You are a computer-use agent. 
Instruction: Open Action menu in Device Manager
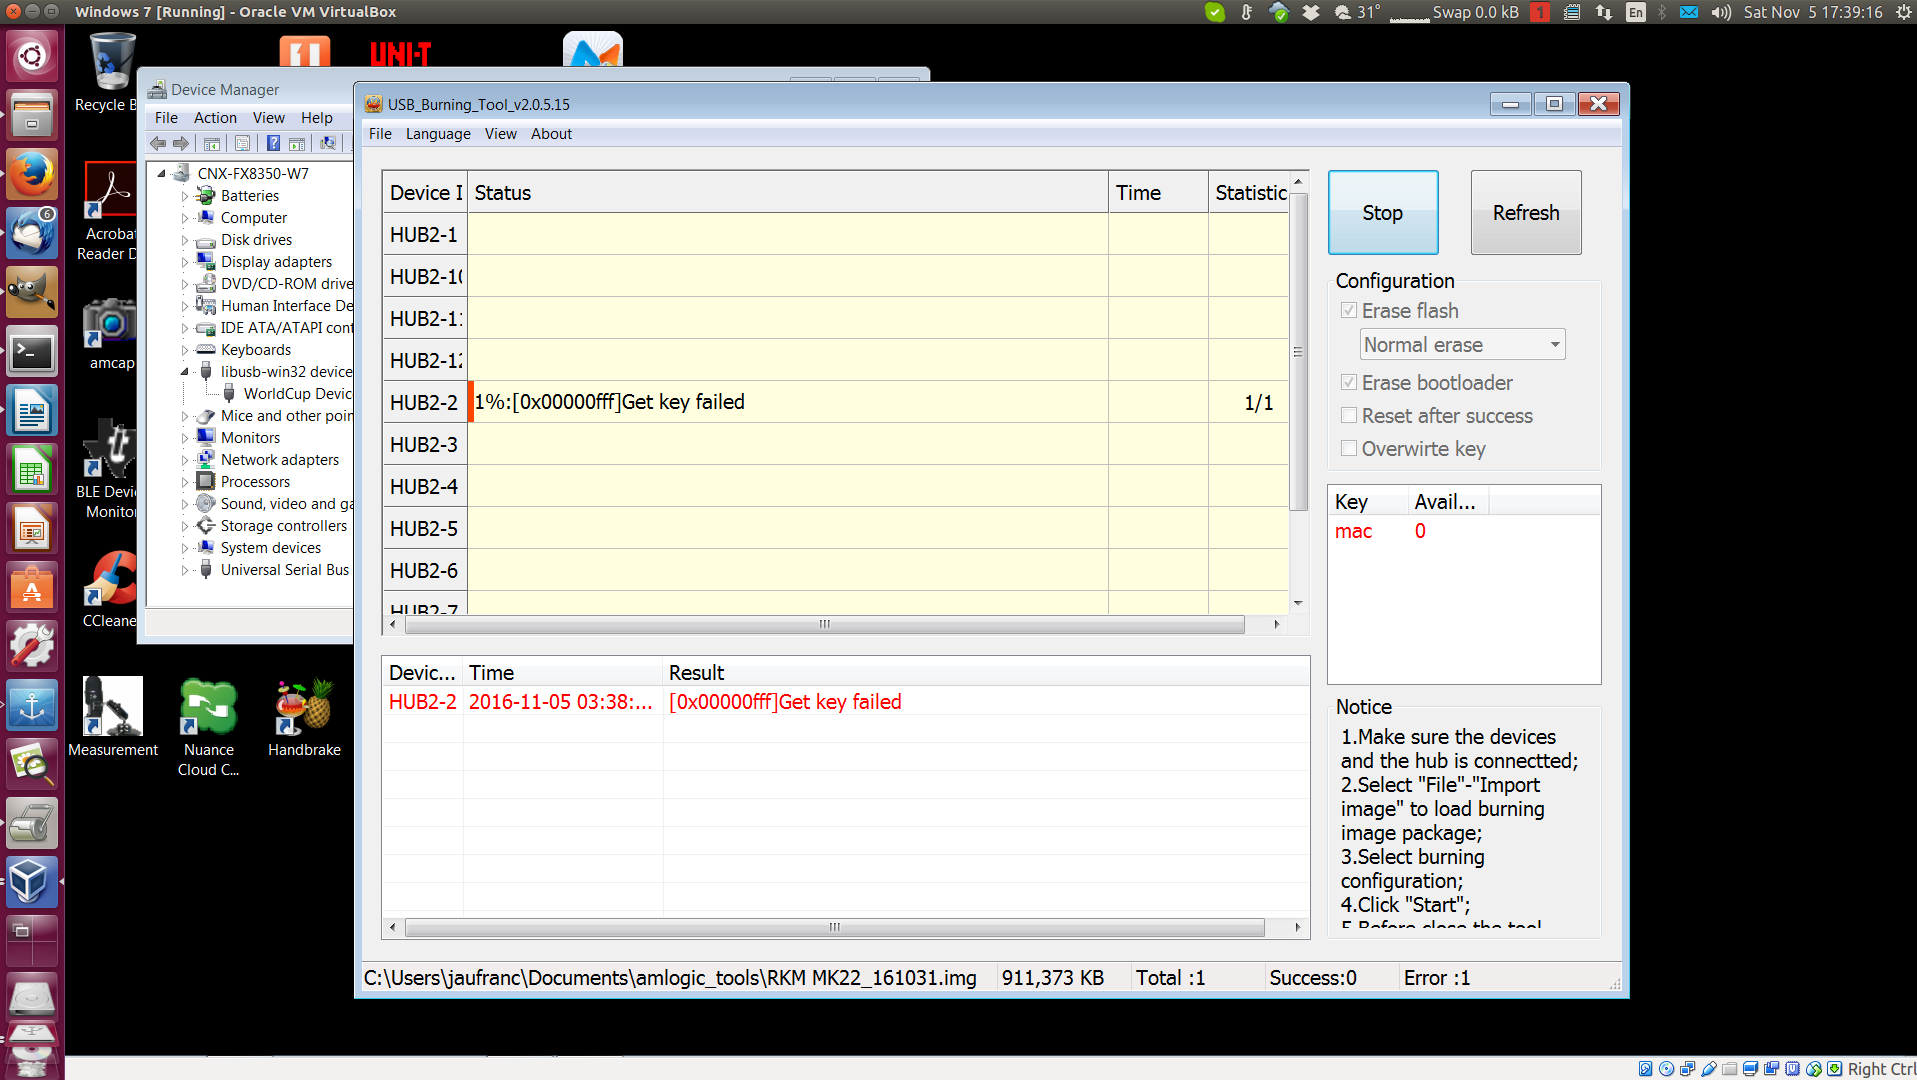(215, 118)
